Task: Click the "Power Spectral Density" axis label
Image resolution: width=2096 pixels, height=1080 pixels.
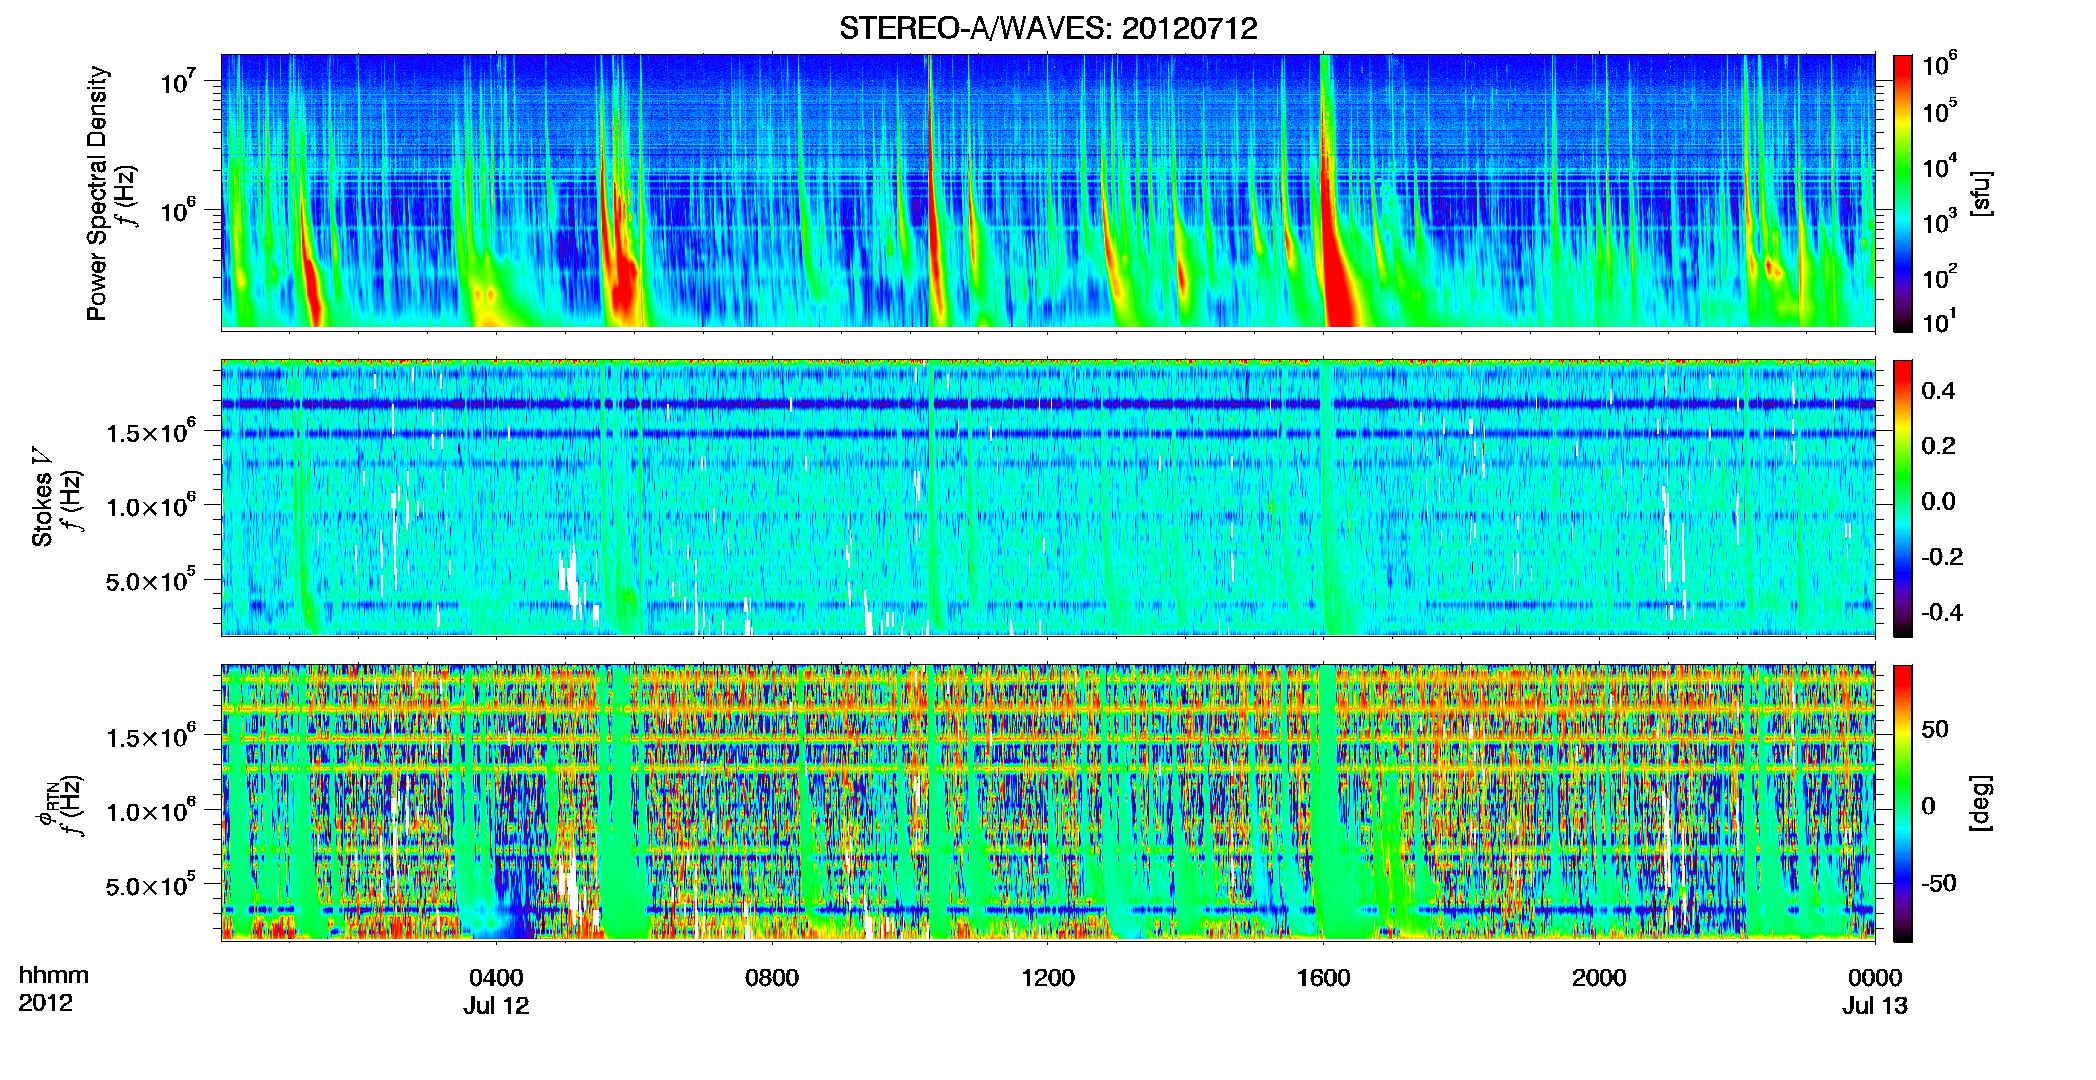Action: click(97, 193)
